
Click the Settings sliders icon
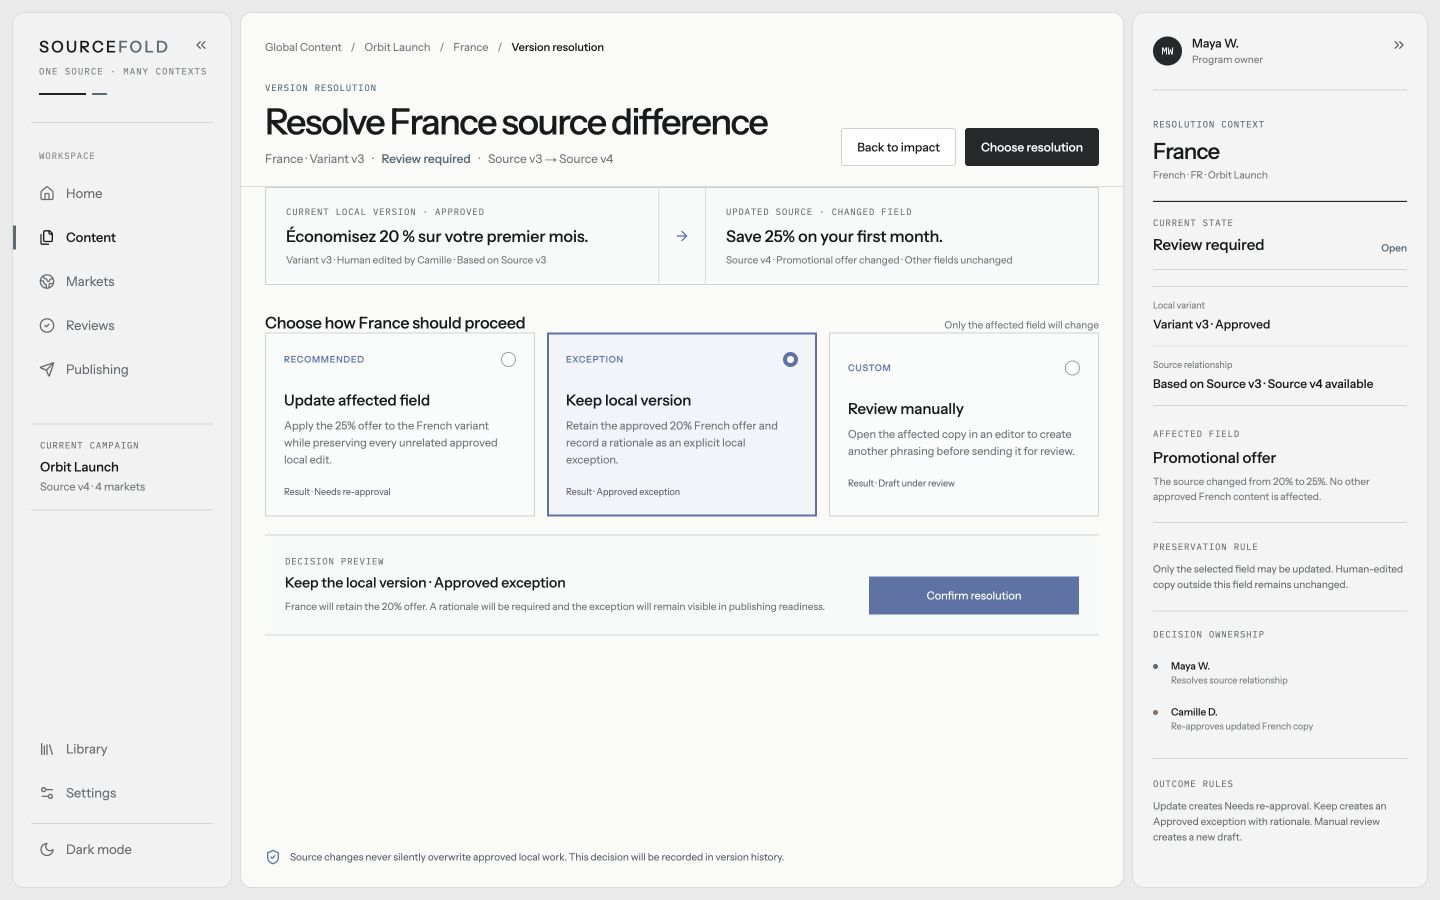click(47, 793)
